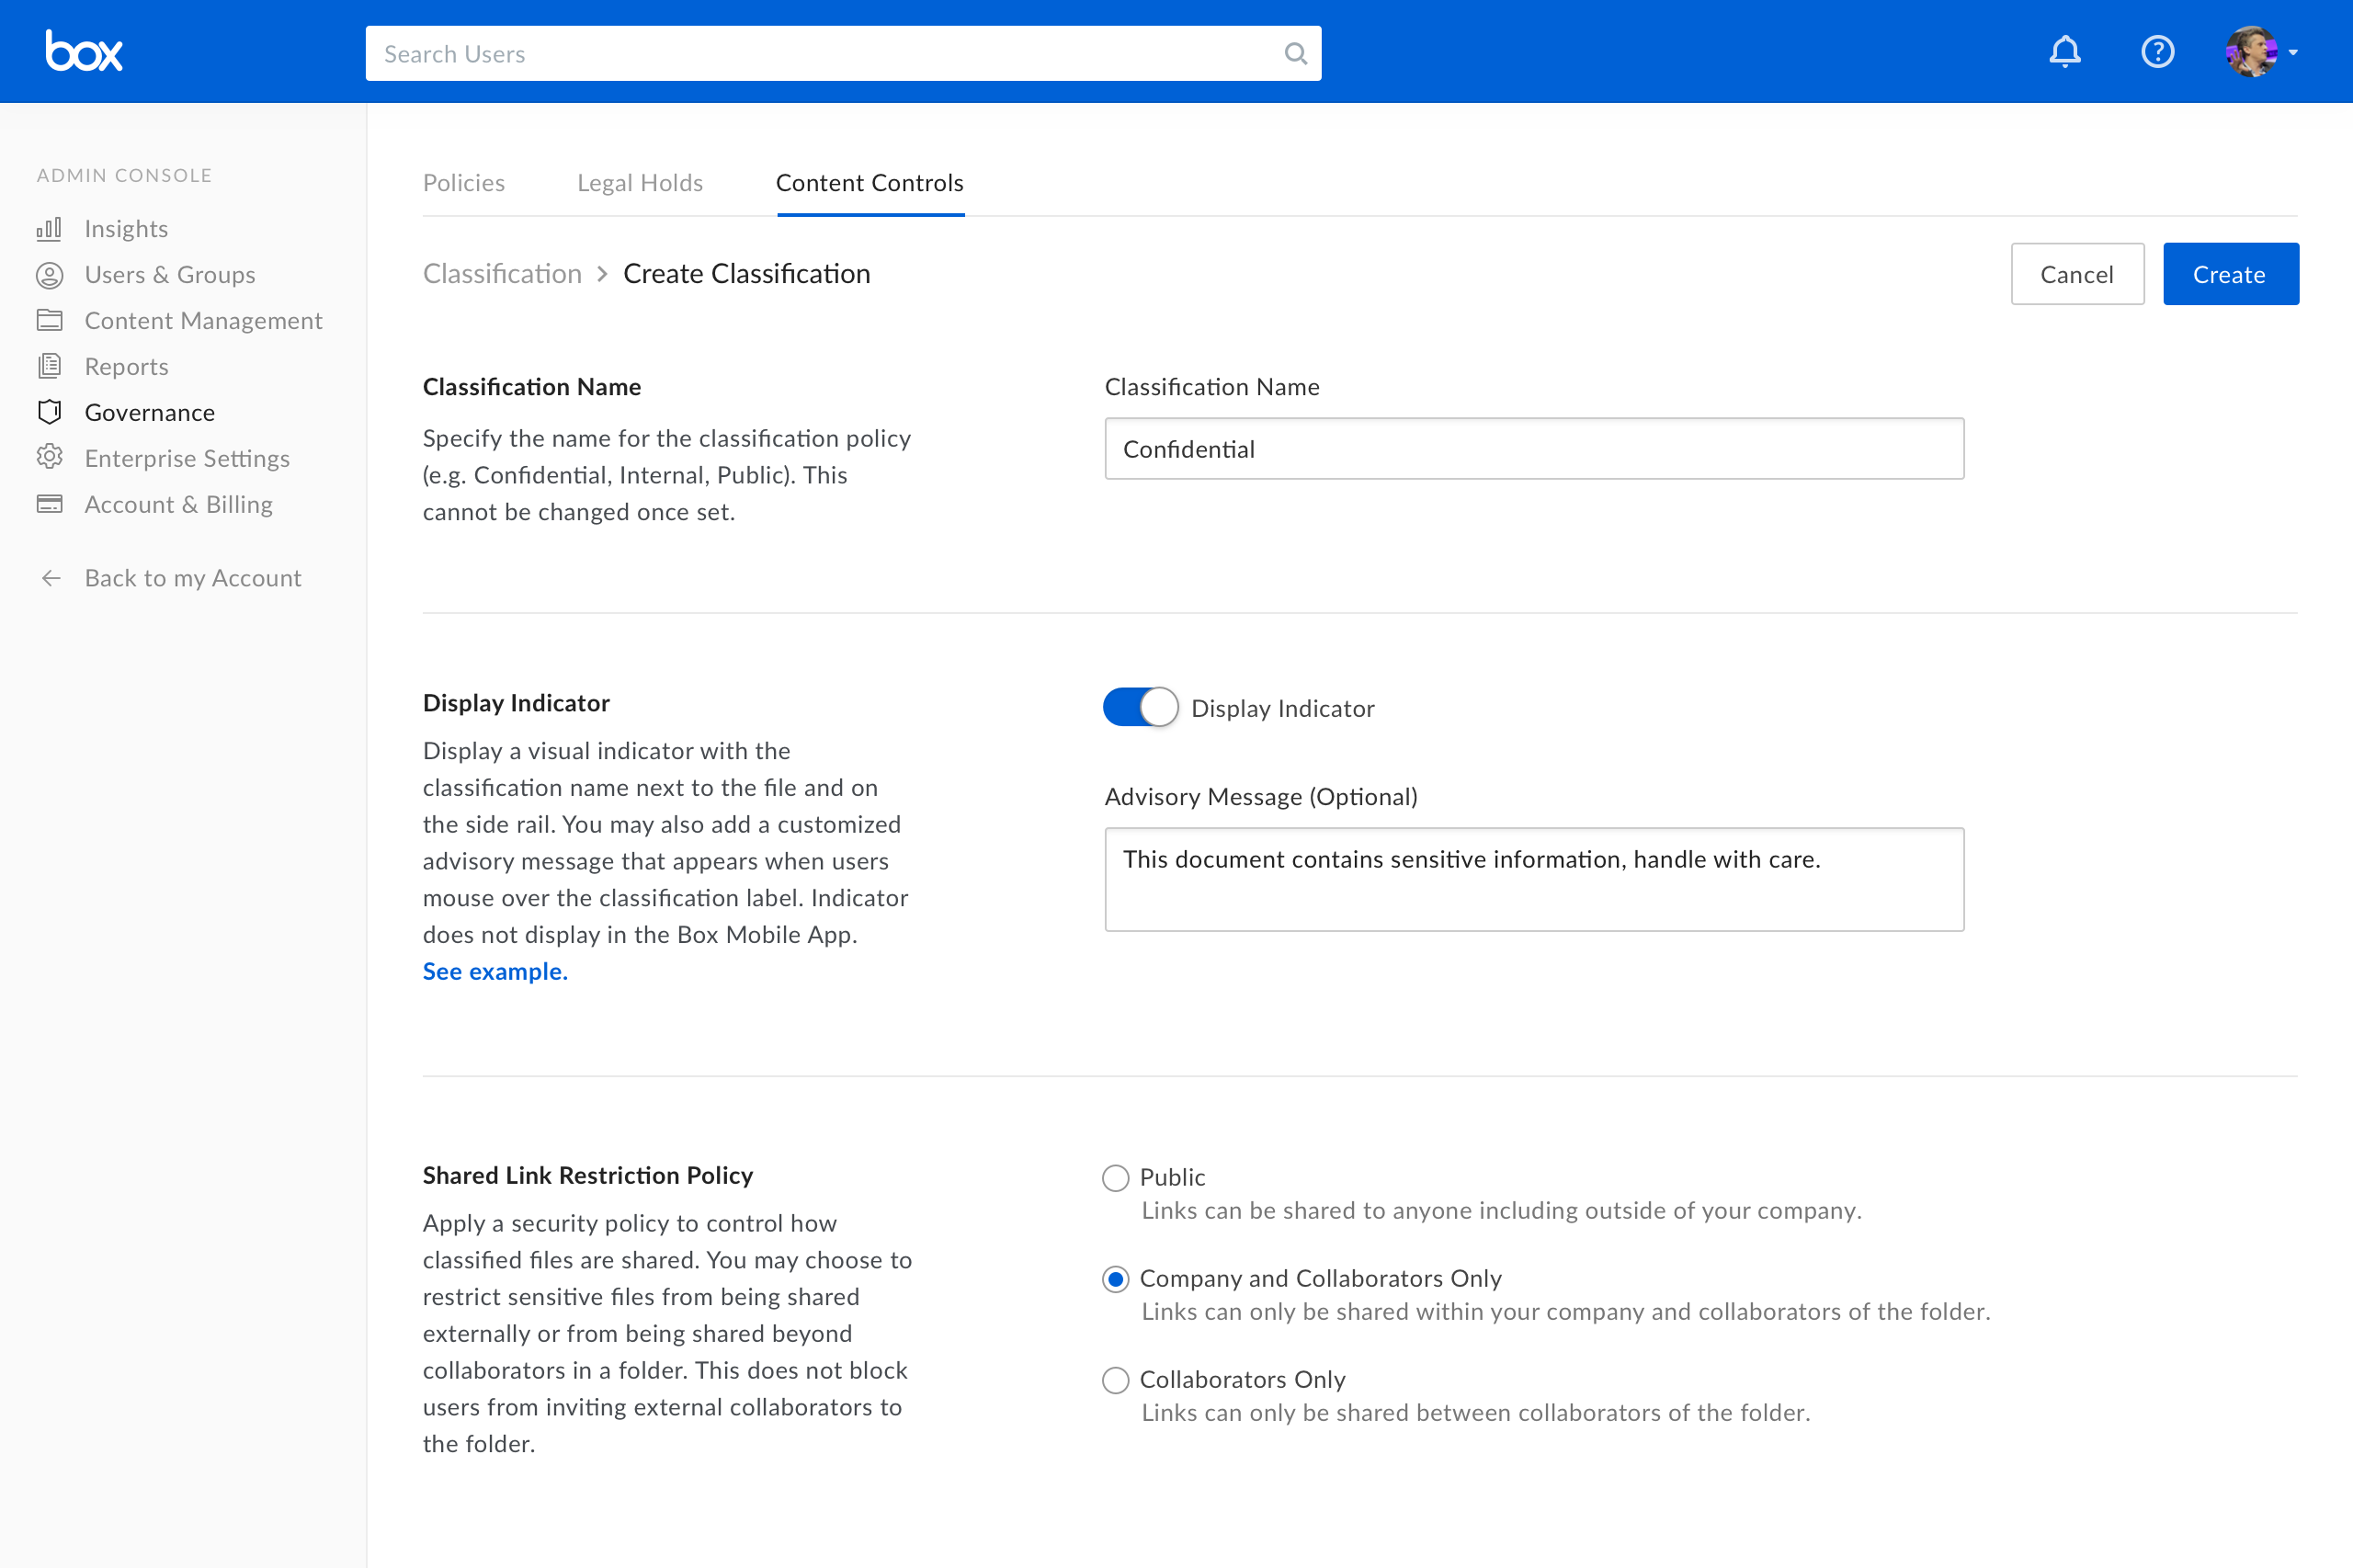Open the notifications bell
The width and height of the screenshot is (2353, 1568).
coord(2064,51)
